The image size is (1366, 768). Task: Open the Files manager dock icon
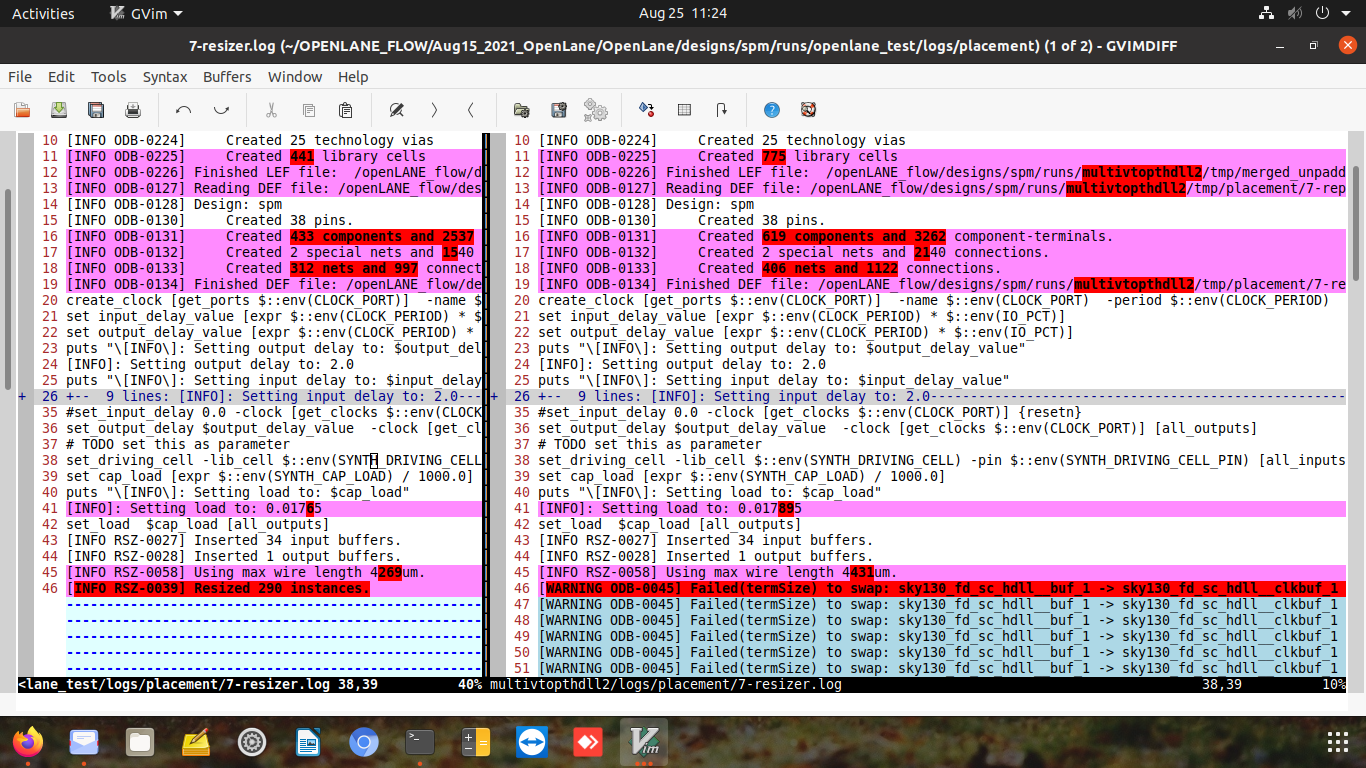tap(140, 742)
